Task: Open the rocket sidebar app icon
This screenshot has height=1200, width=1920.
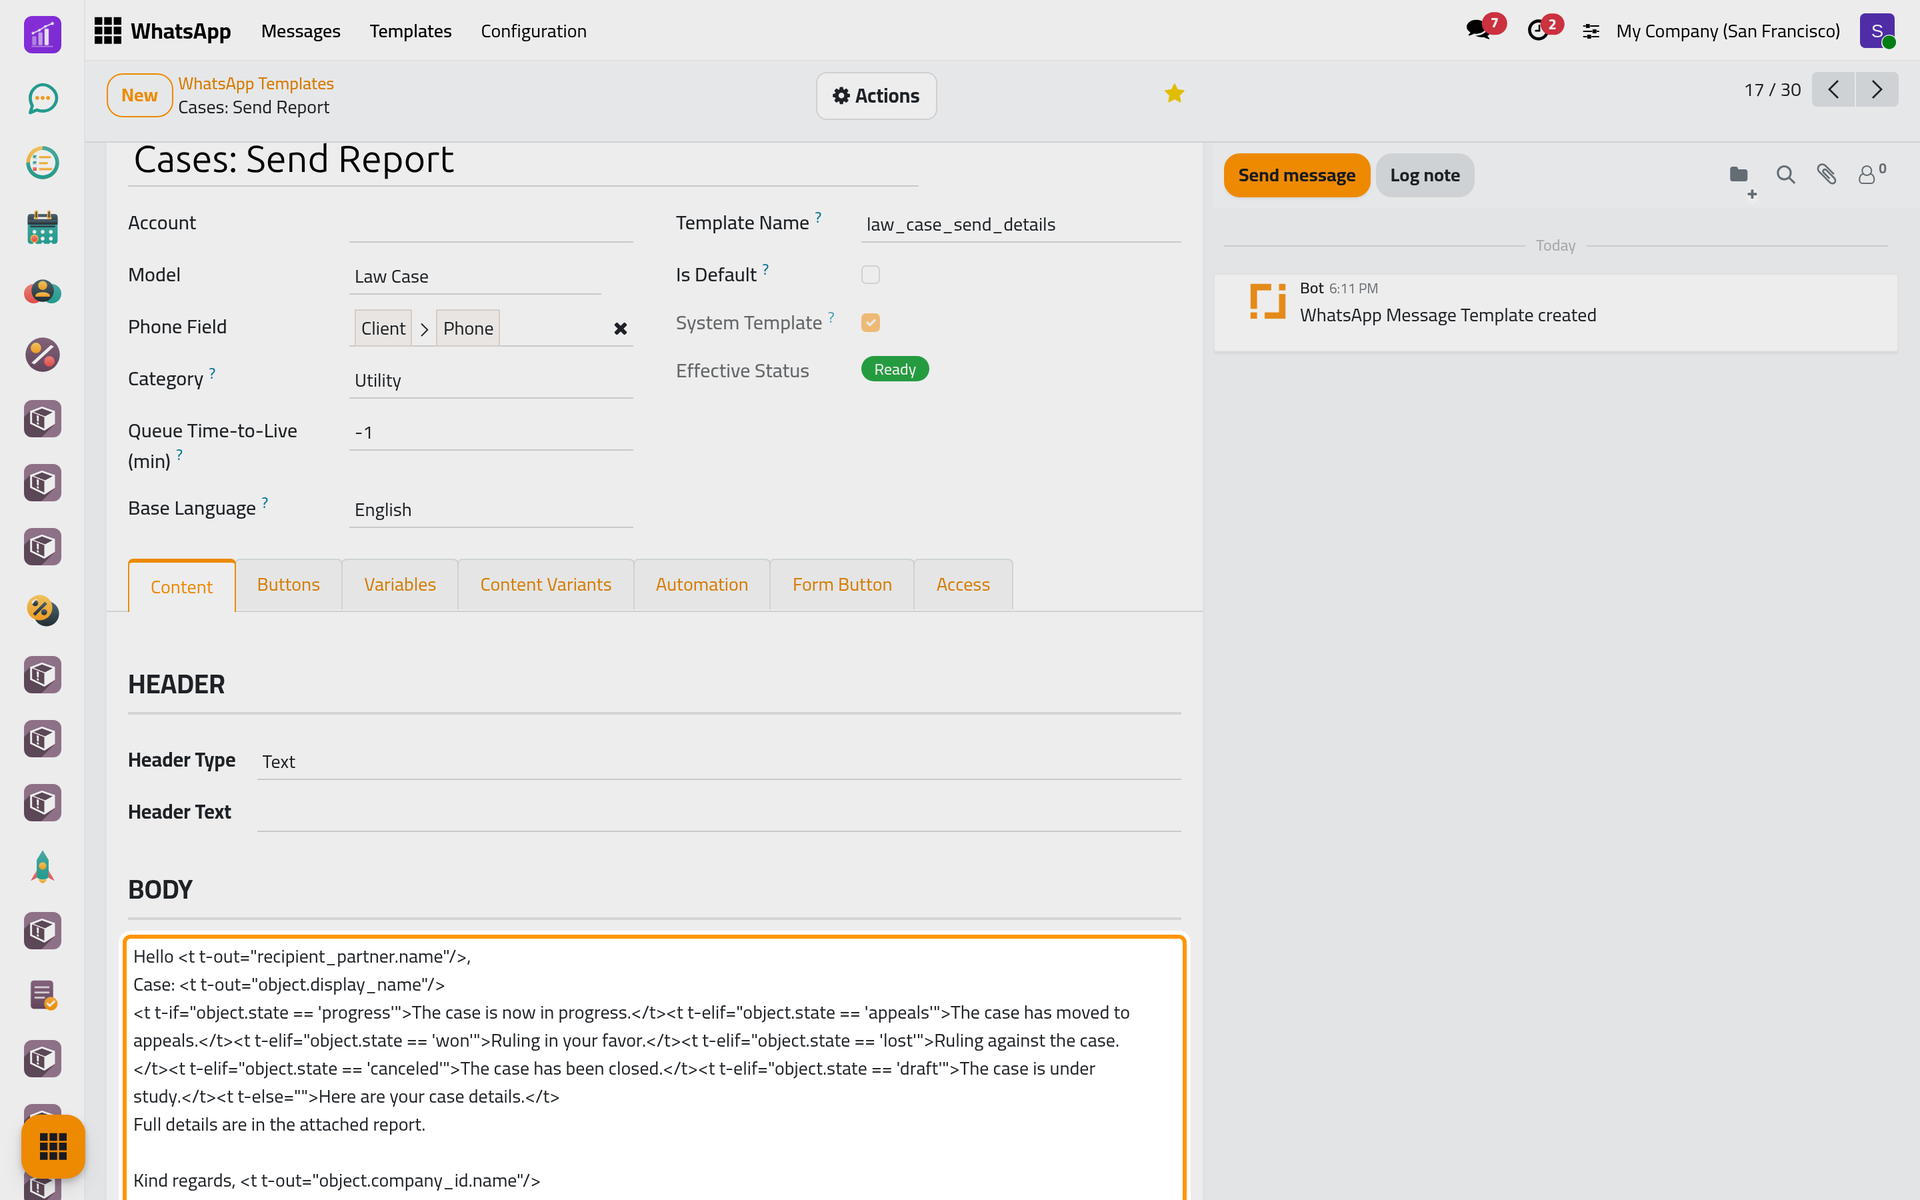Action: click(42, 867)
